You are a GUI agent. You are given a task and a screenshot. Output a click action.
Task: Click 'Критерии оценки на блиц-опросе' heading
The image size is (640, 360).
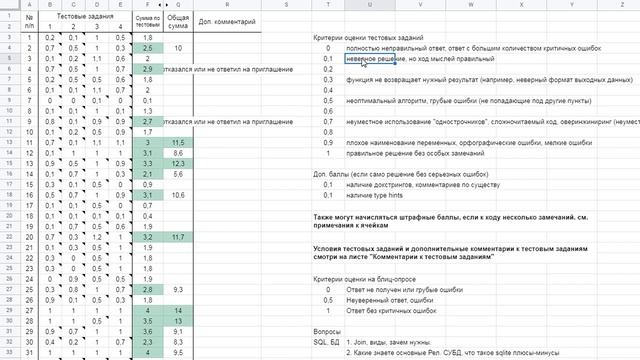coord(364,279)
